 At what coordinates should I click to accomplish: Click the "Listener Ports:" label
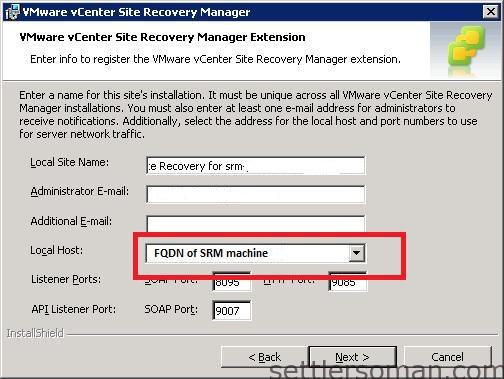coord(66,279)
